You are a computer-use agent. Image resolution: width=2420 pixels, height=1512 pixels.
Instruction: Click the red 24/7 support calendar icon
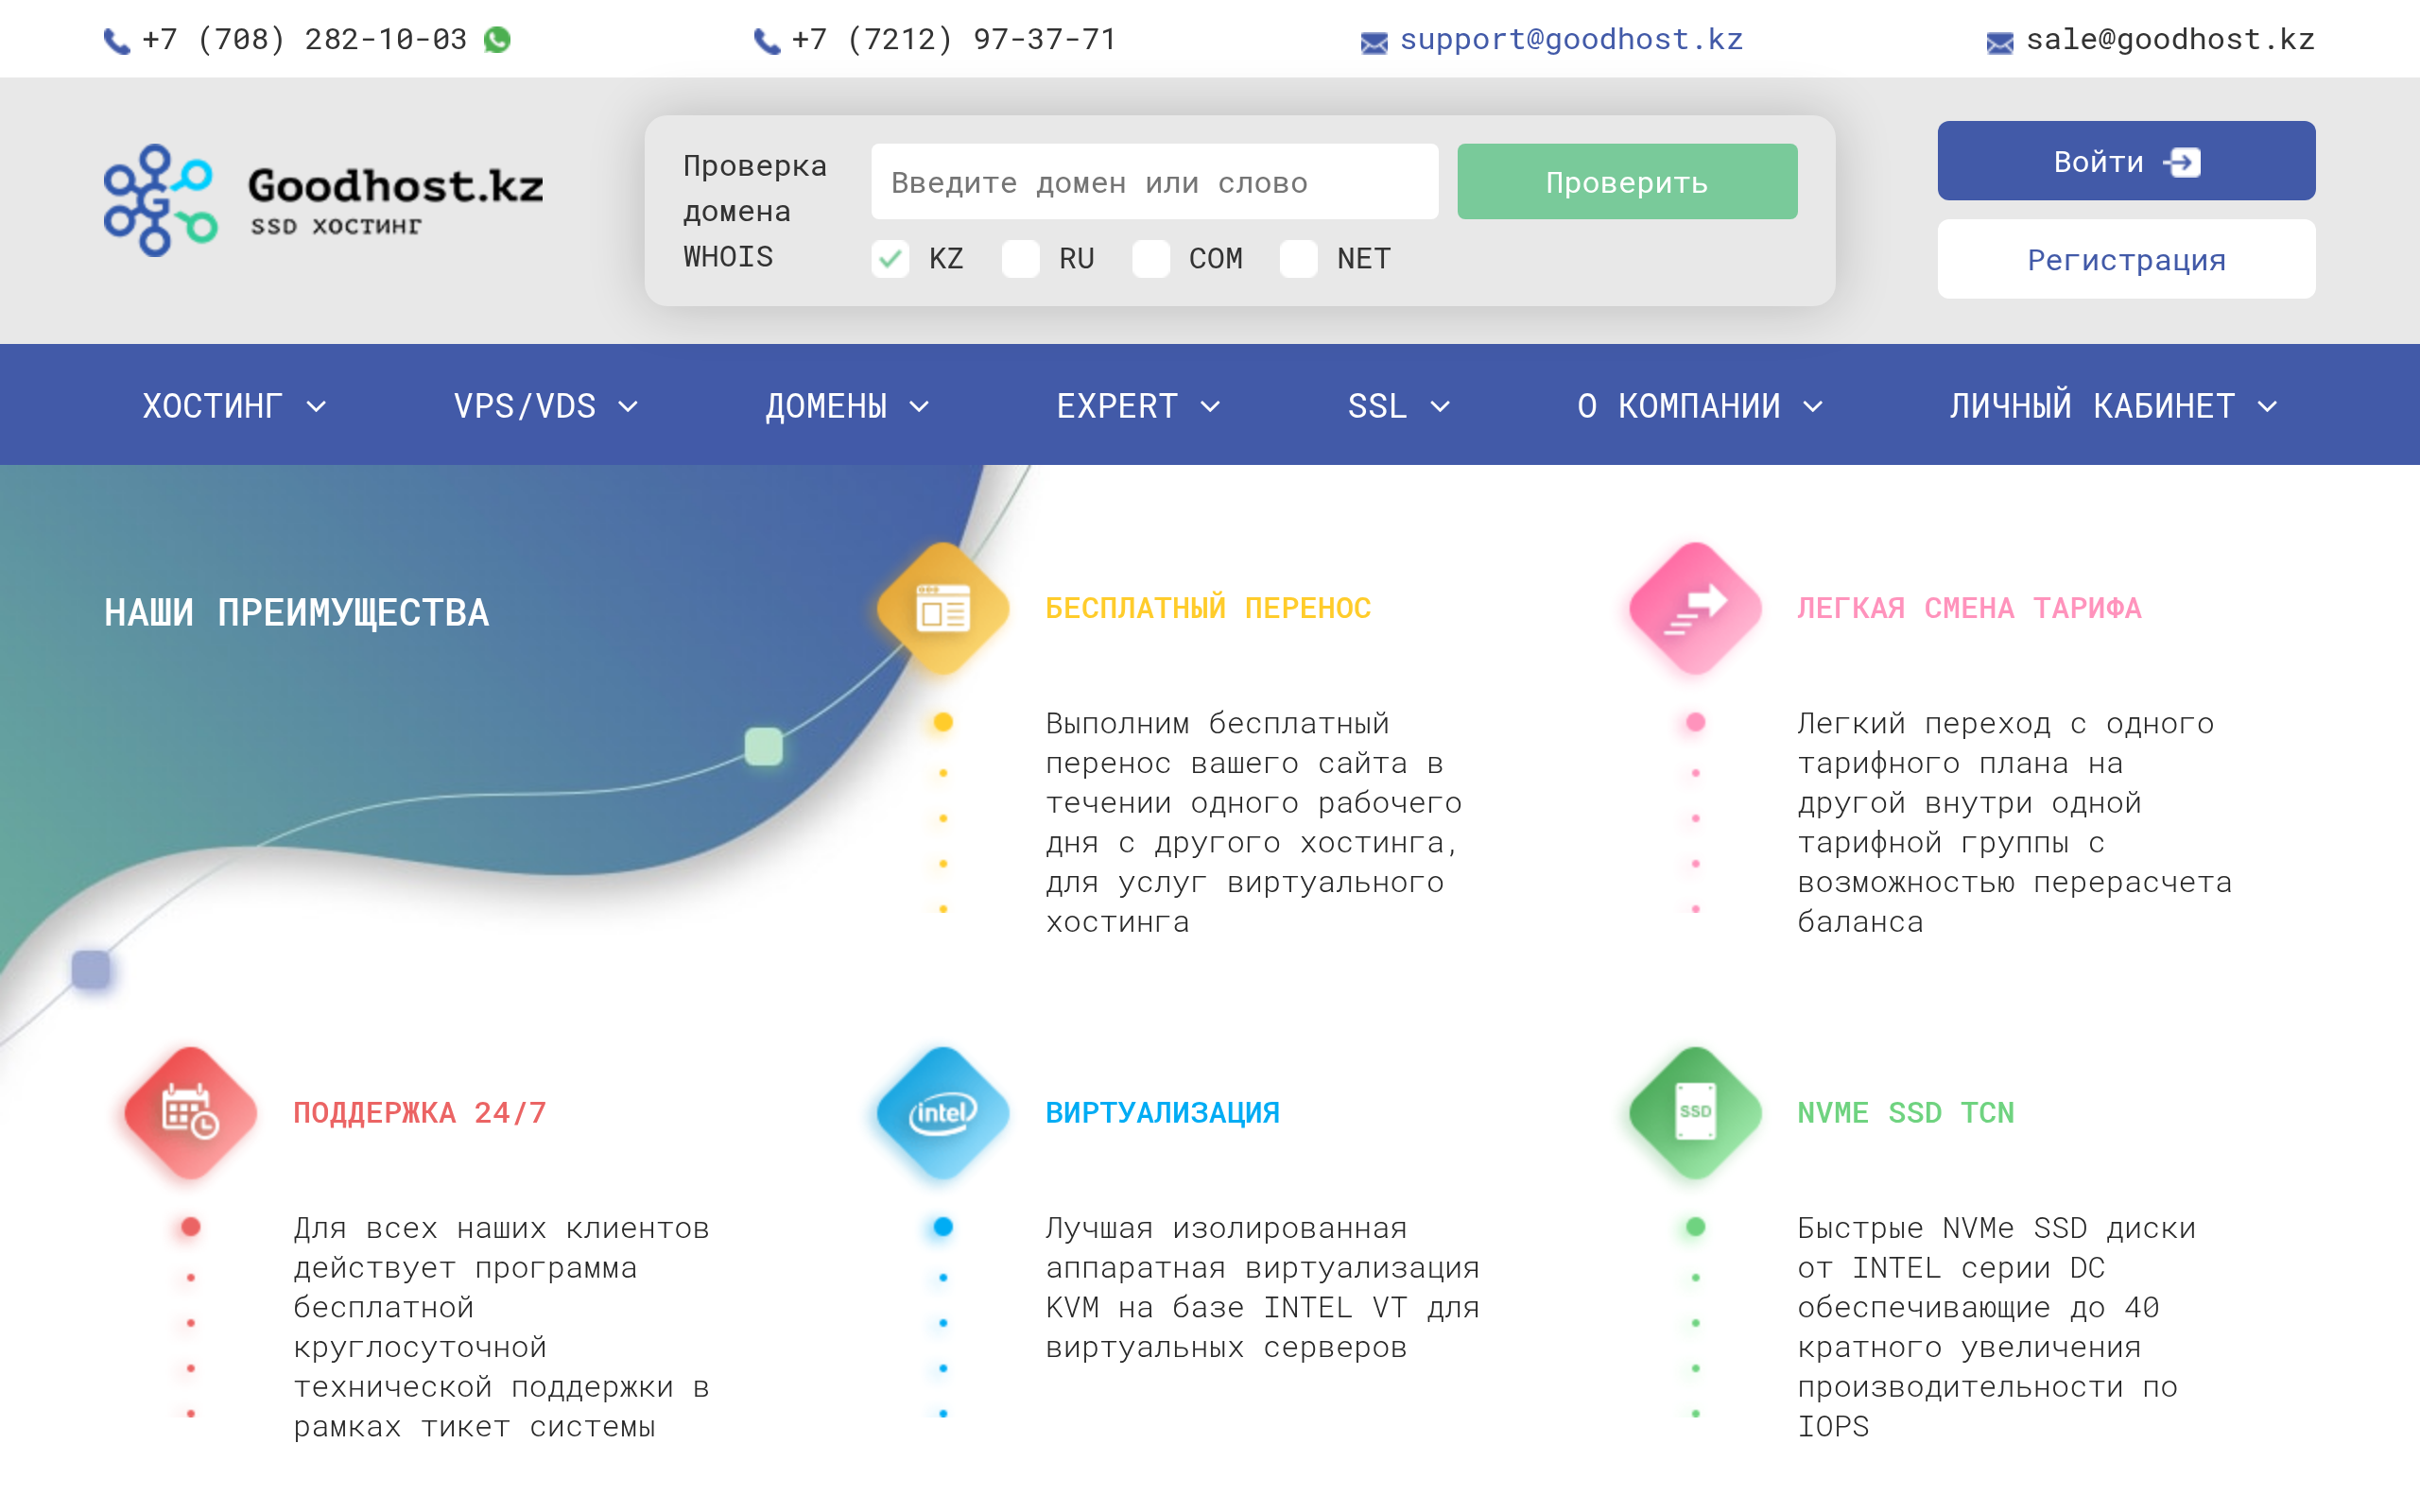tap(190, 1112)
